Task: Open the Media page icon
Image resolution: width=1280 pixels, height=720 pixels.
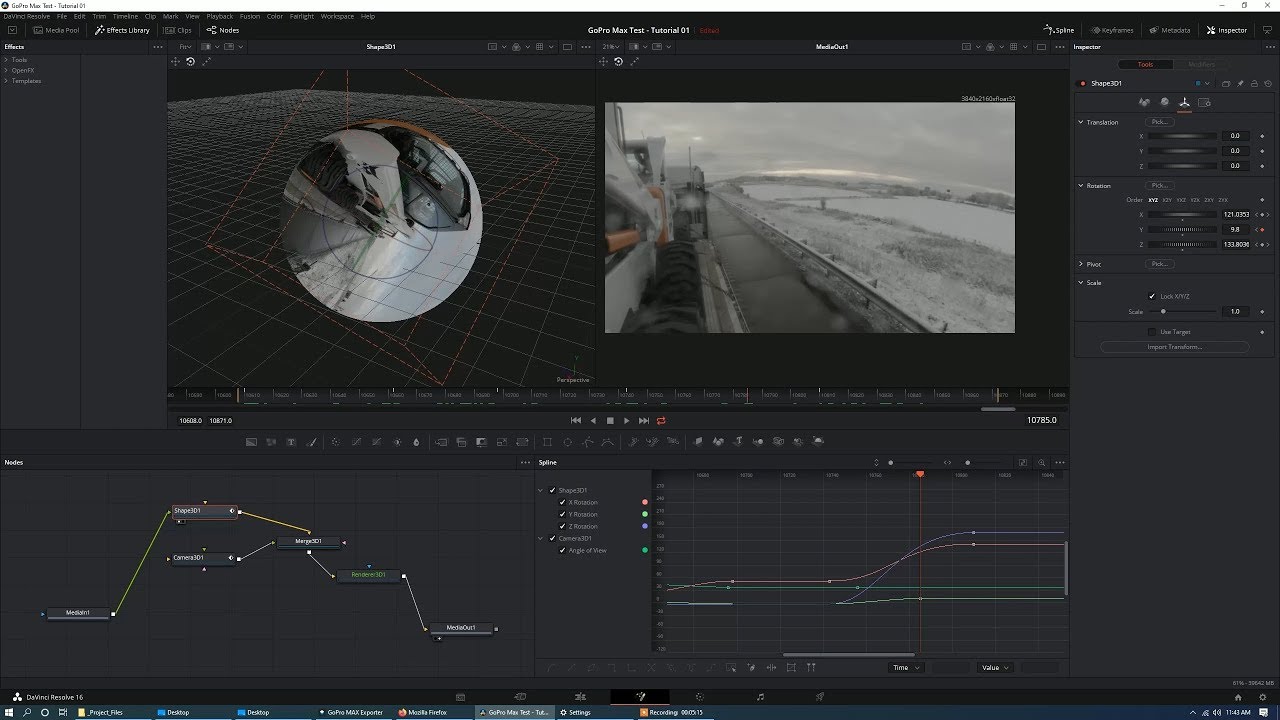Action: pyautogui.click(x=460, y=696)
